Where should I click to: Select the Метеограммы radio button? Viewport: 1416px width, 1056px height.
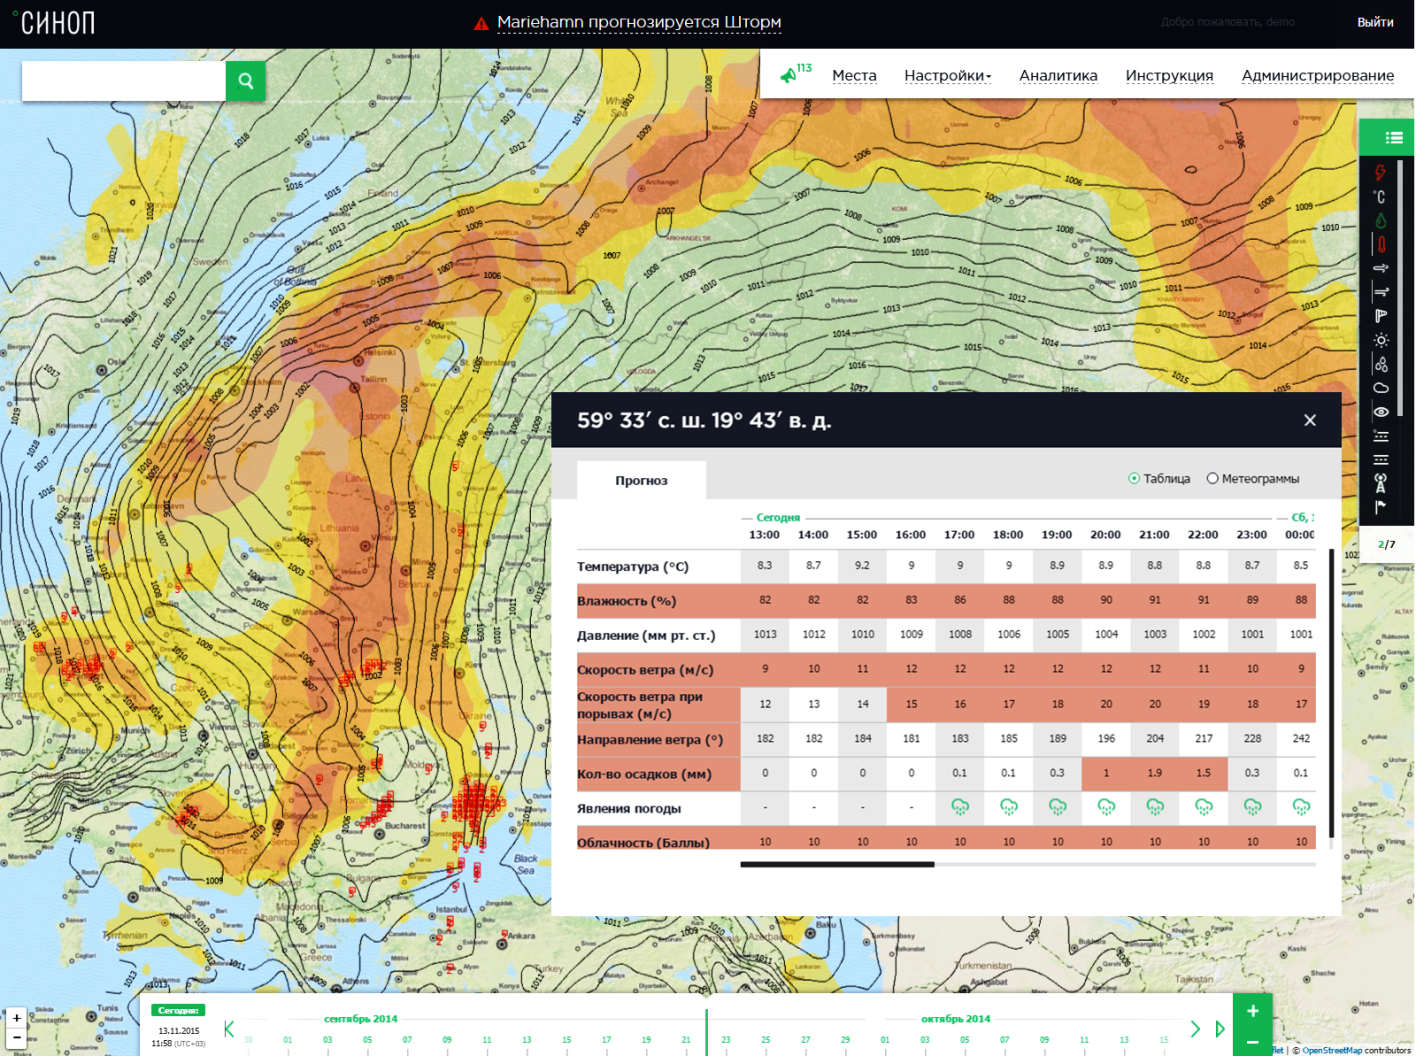1212,479
